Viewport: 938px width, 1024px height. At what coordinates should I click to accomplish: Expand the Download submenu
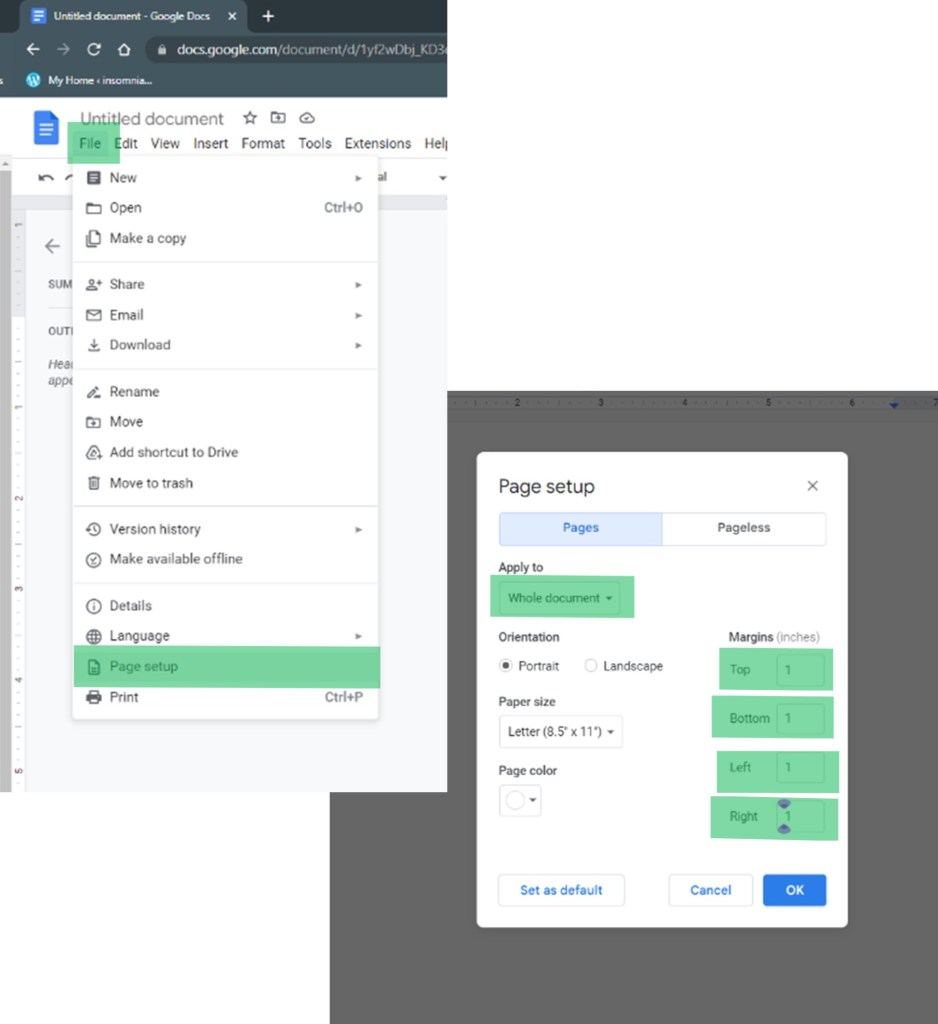click(x=140, y=345)
